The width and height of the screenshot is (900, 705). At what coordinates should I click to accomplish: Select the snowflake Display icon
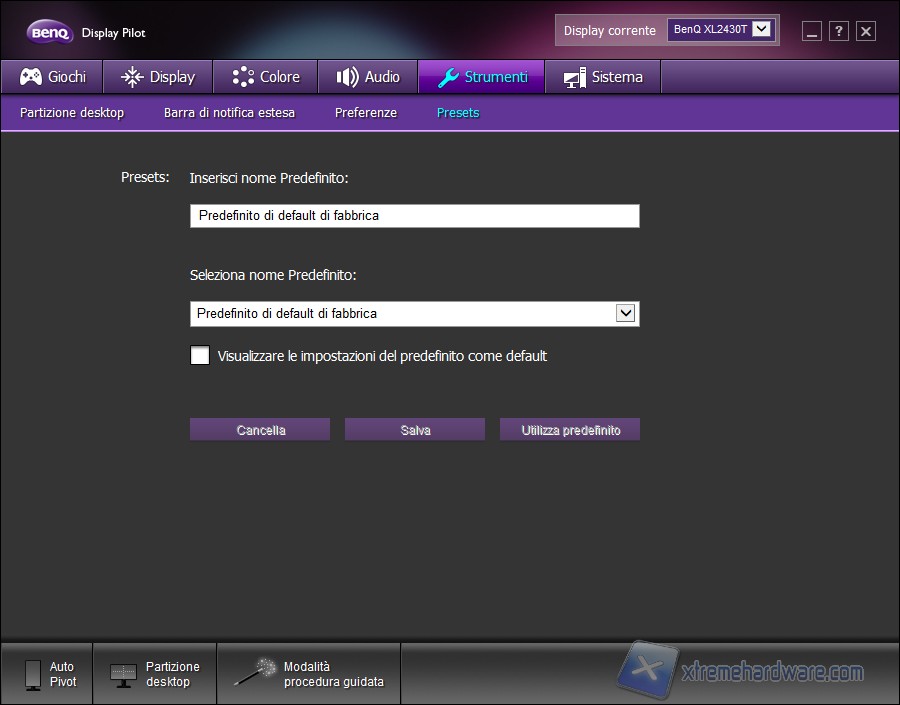click(131, 76)
